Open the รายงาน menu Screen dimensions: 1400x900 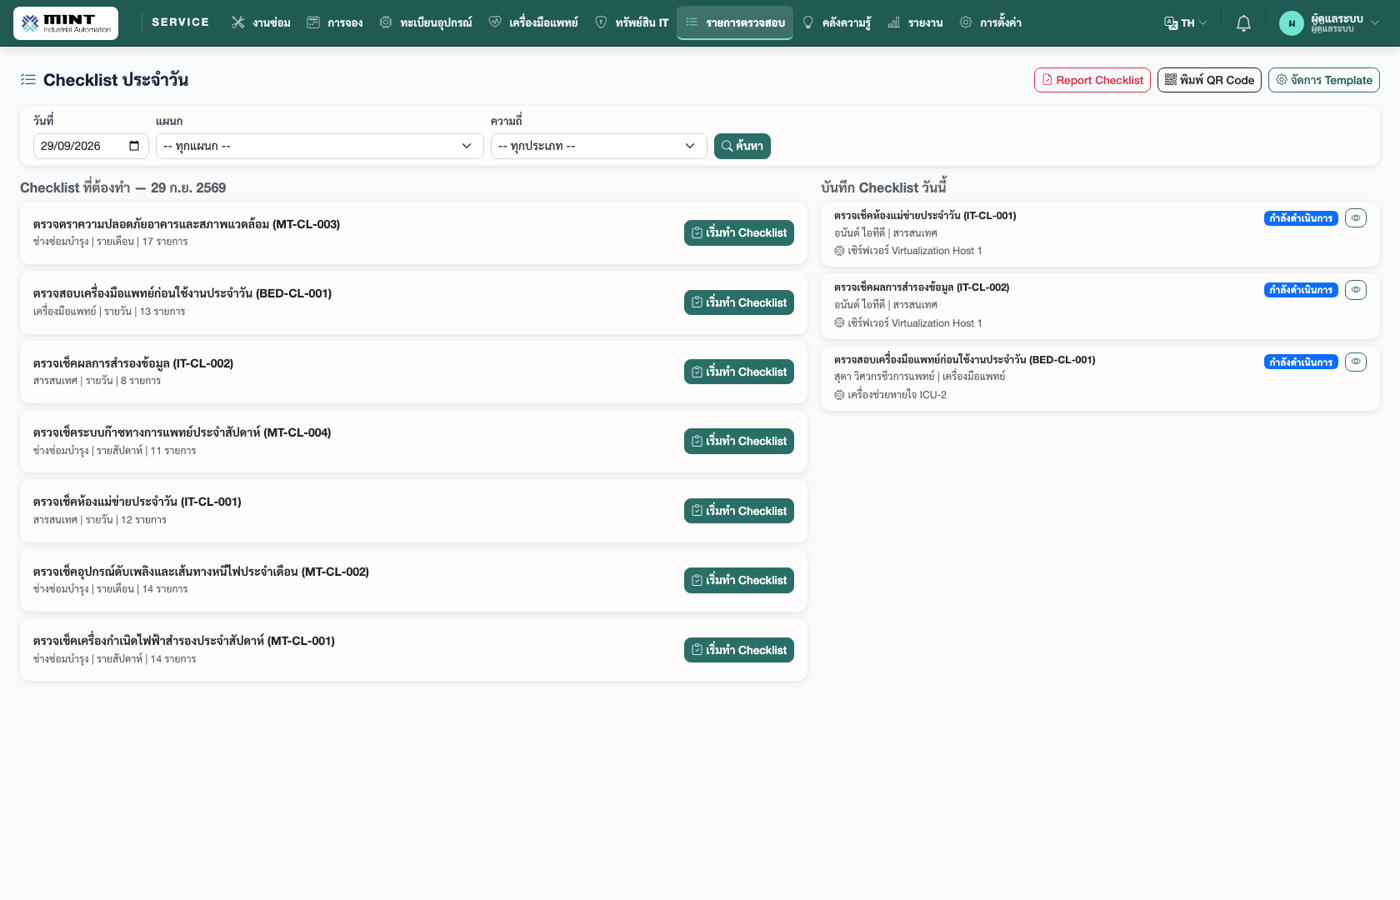pos(915,23)
